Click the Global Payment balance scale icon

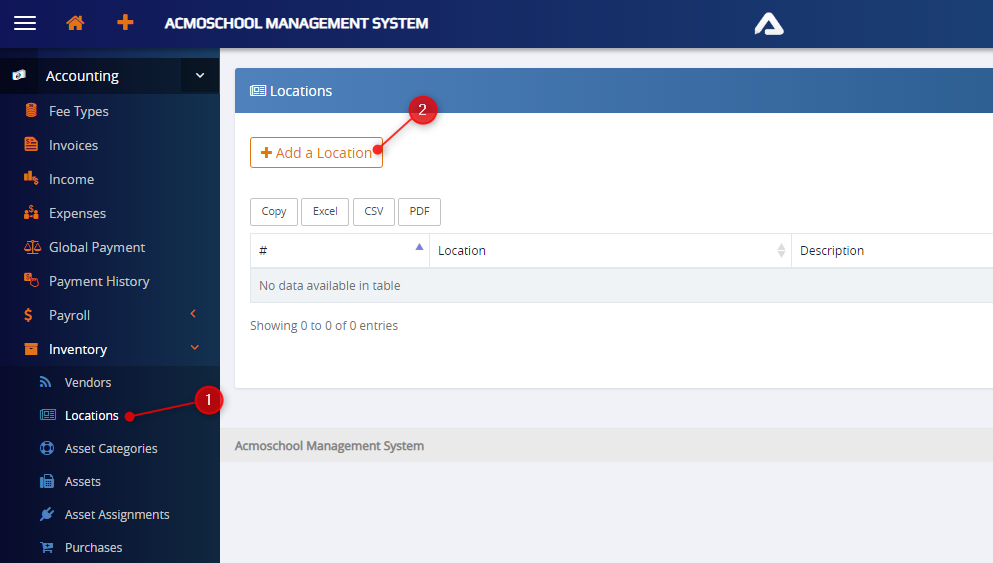click(x=31, y=247)
